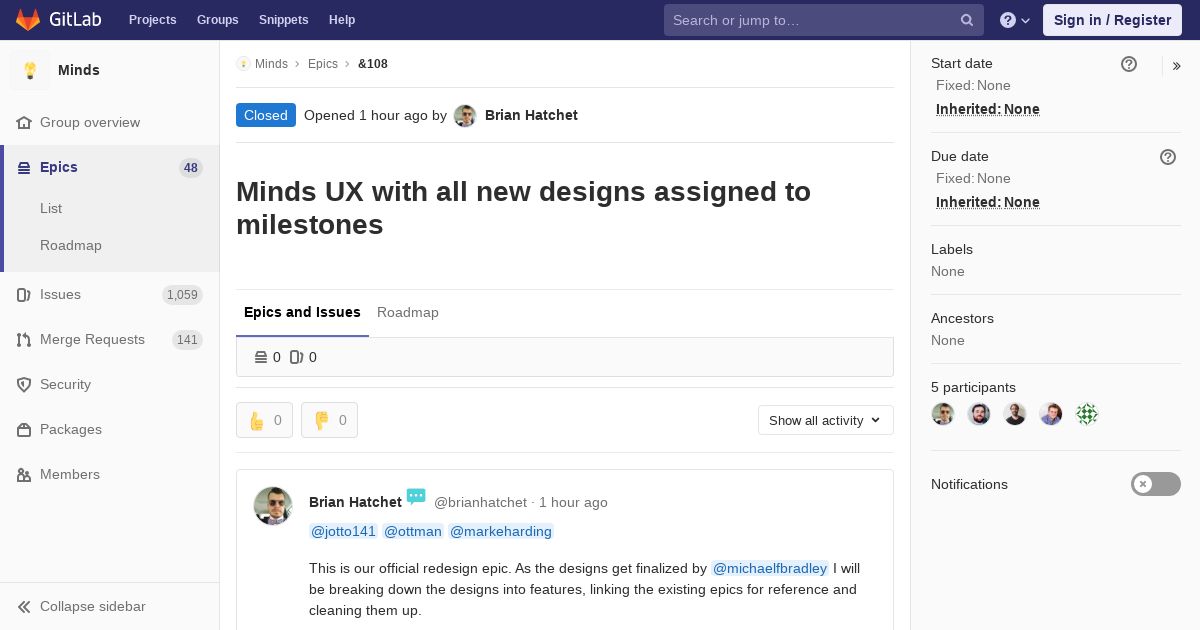Click the small Minds breadcrumb icon

(x=243, y=64)
